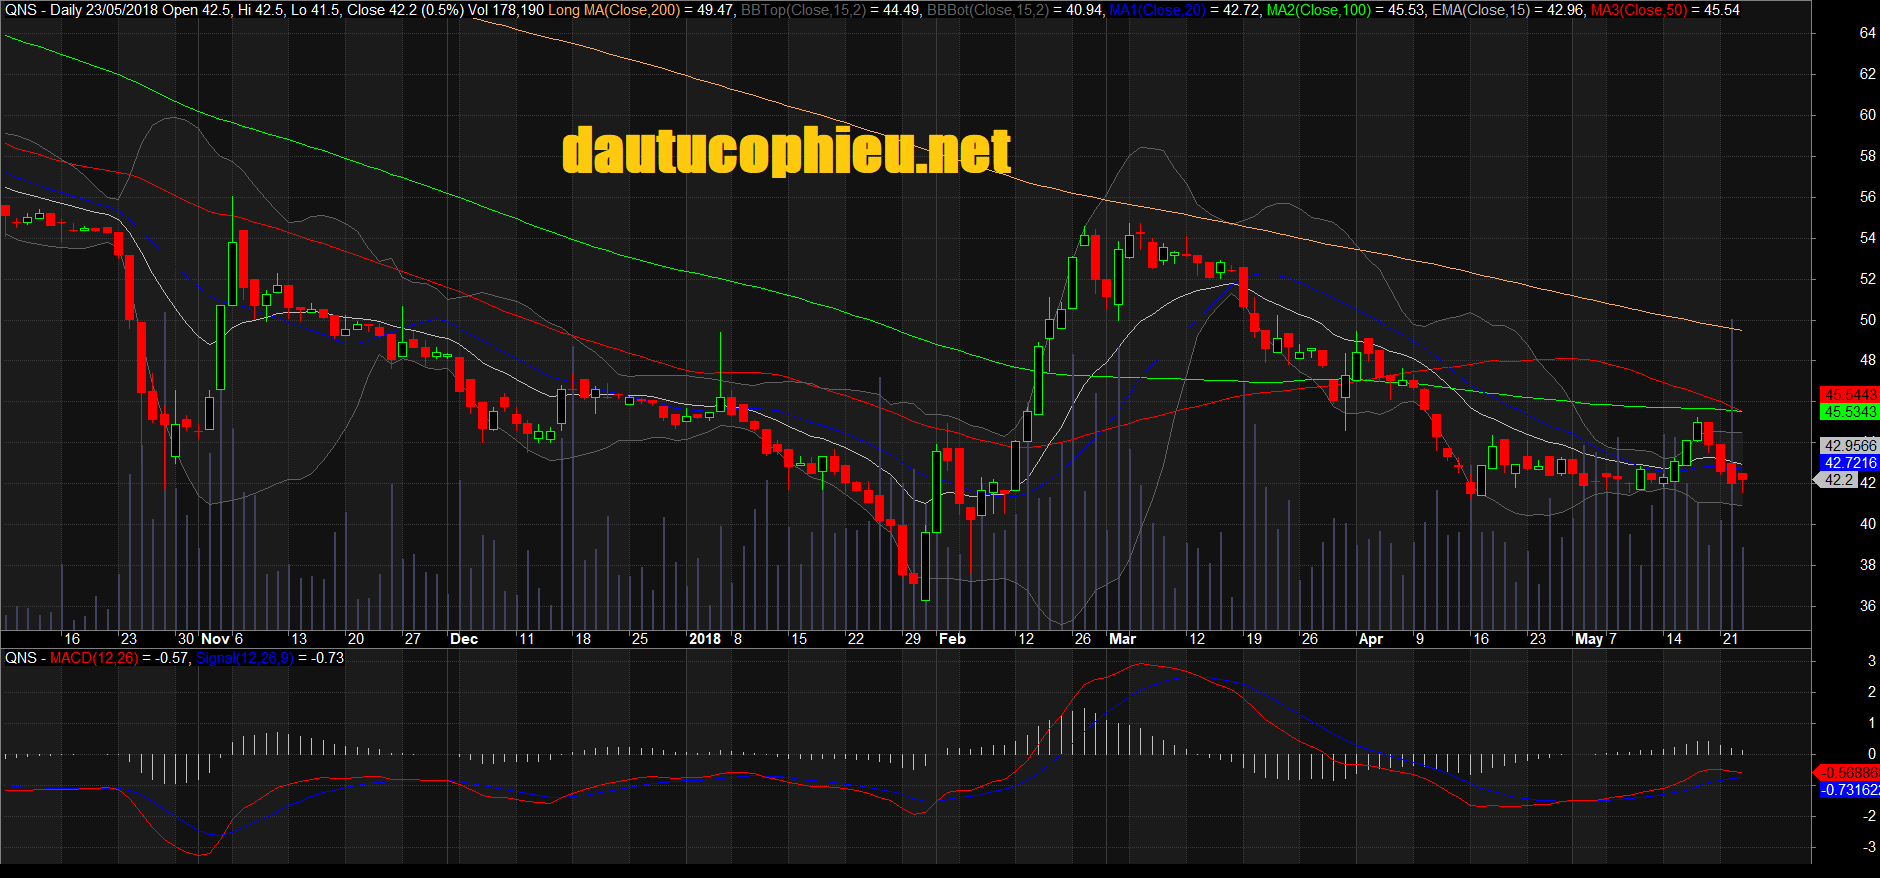Click the blue -0.73162 signal value tag
The image size is (1880, 878).
[x=1847, y=790]
